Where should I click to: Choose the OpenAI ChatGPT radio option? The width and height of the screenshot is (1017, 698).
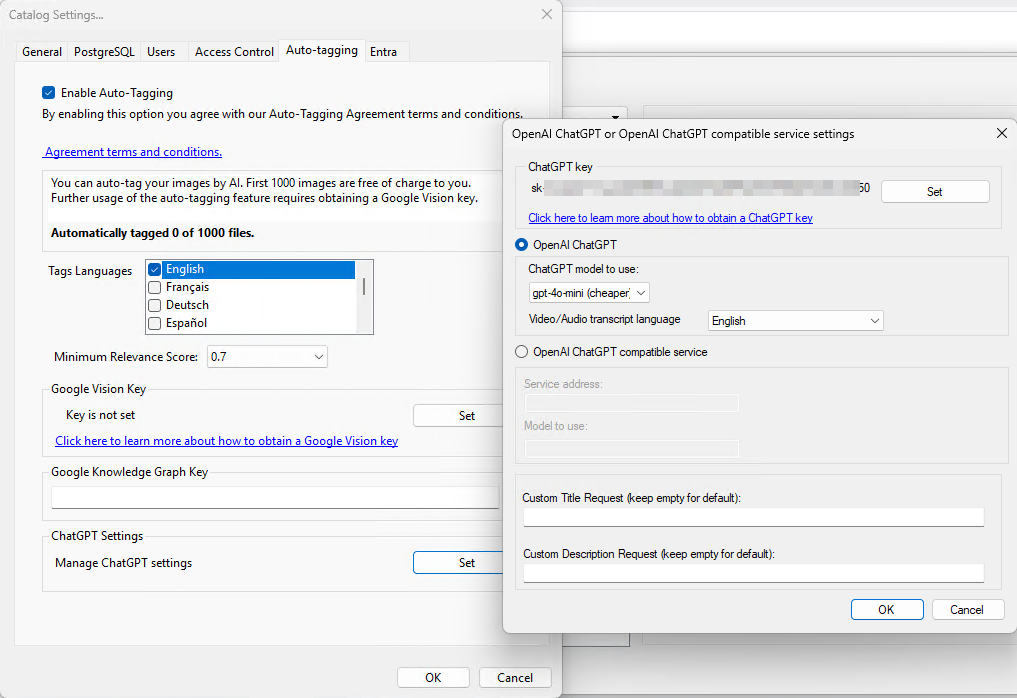(x=521, y=245)
